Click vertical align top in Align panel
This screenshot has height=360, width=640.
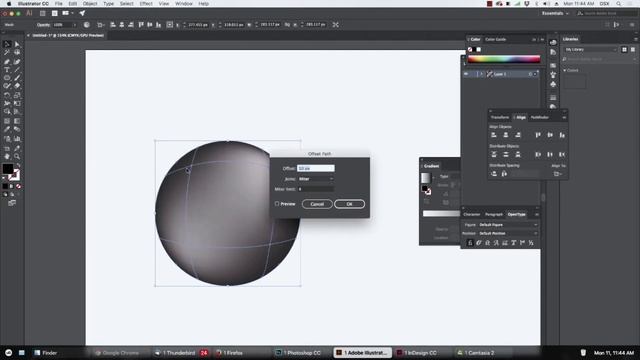[538, 135]
